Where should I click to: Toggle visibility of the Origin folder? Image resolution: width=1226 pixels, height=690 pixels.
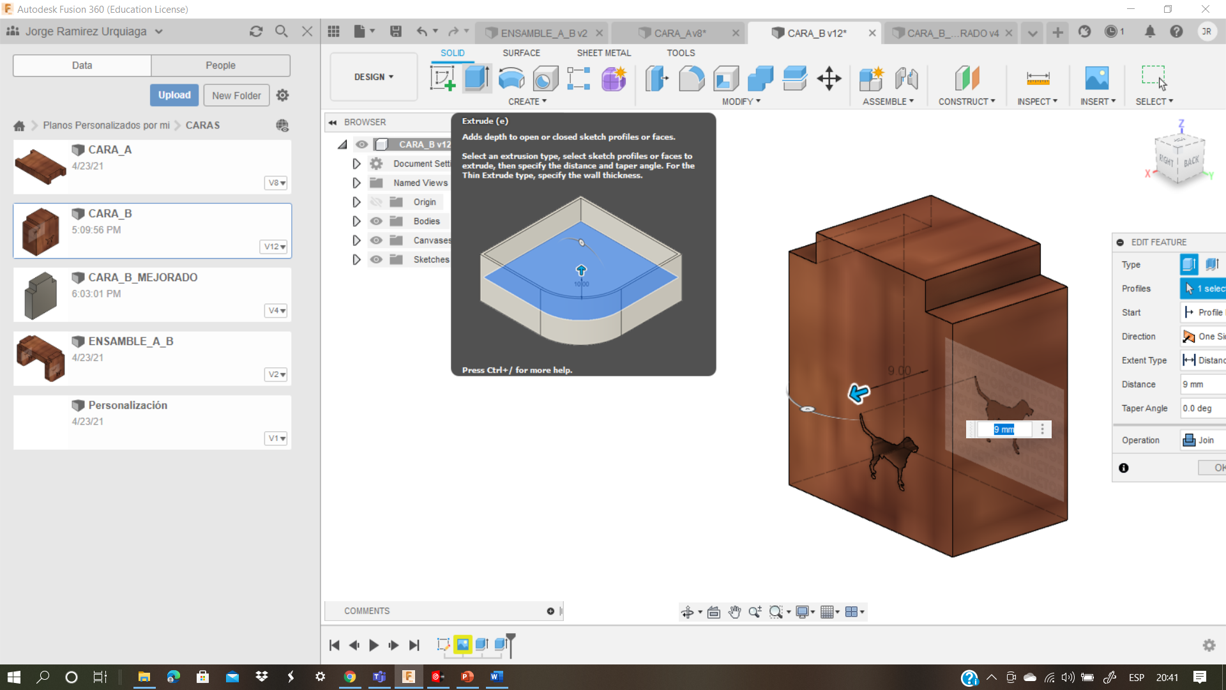click(x=376, y=202)
